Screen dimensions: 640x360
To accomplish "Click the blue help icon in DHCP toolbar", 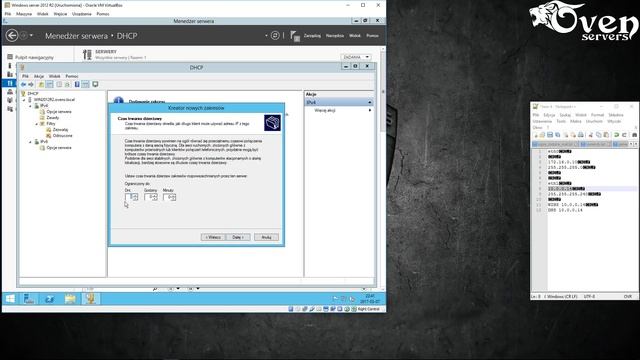I will point(77,84).
